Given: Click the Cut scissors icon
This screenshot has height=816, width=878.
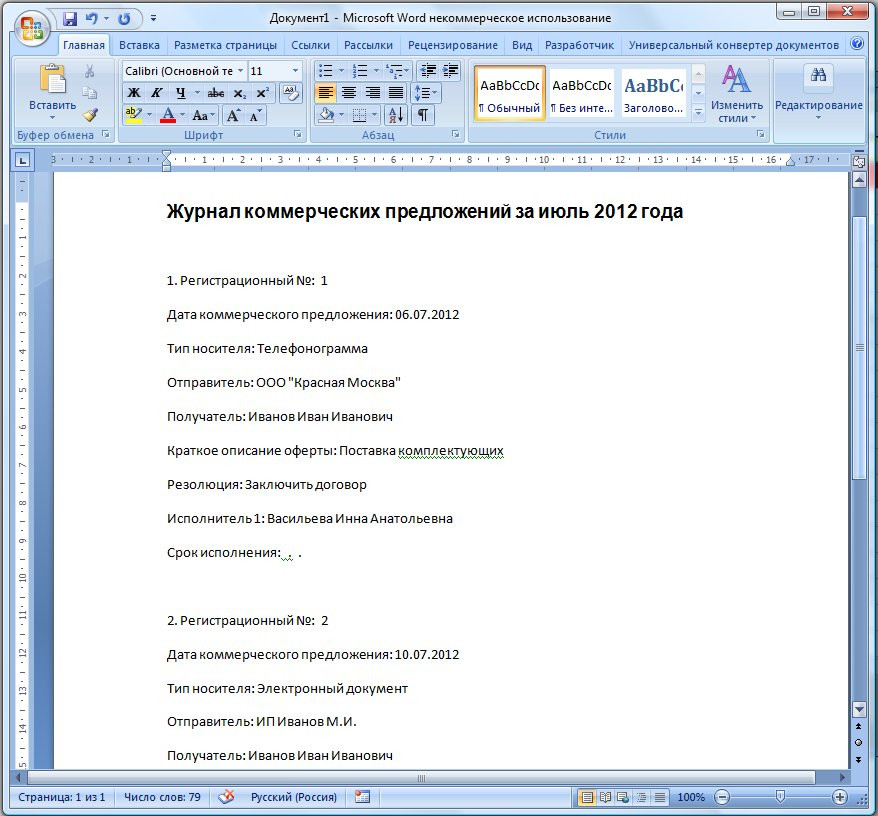Looking at the screenshot, I should coord(90,71).
